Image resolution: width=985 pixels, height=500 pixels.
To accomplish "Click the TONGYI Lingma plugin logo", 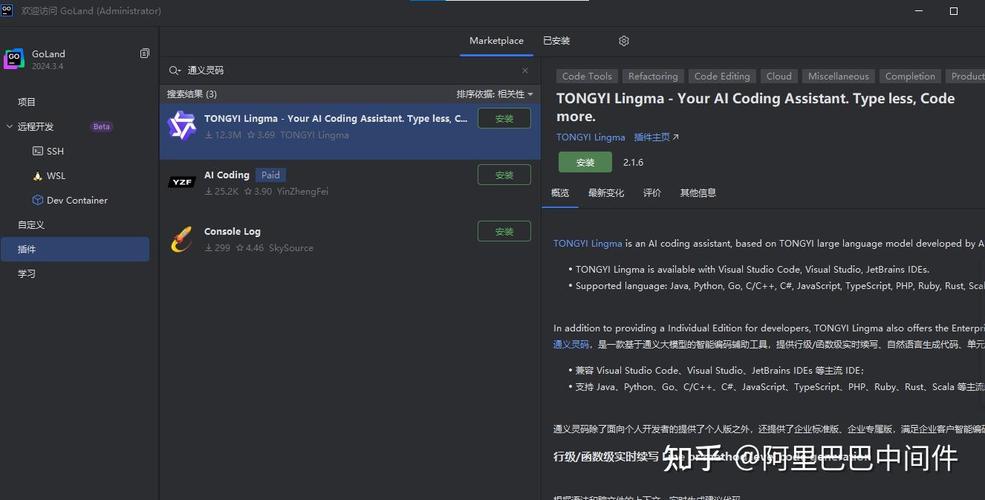I will coord(182,126).
